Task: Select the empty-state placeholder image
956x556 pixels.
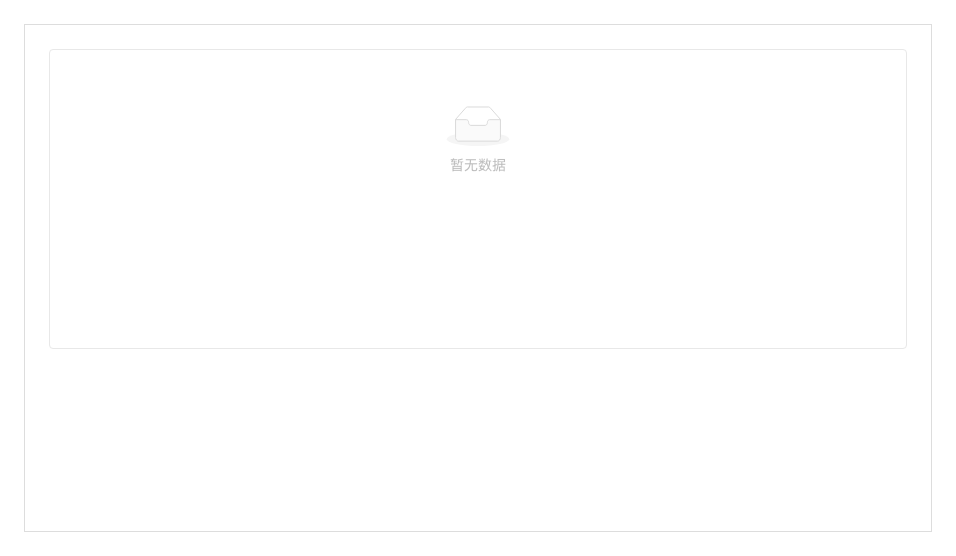Action: [478, 126]
